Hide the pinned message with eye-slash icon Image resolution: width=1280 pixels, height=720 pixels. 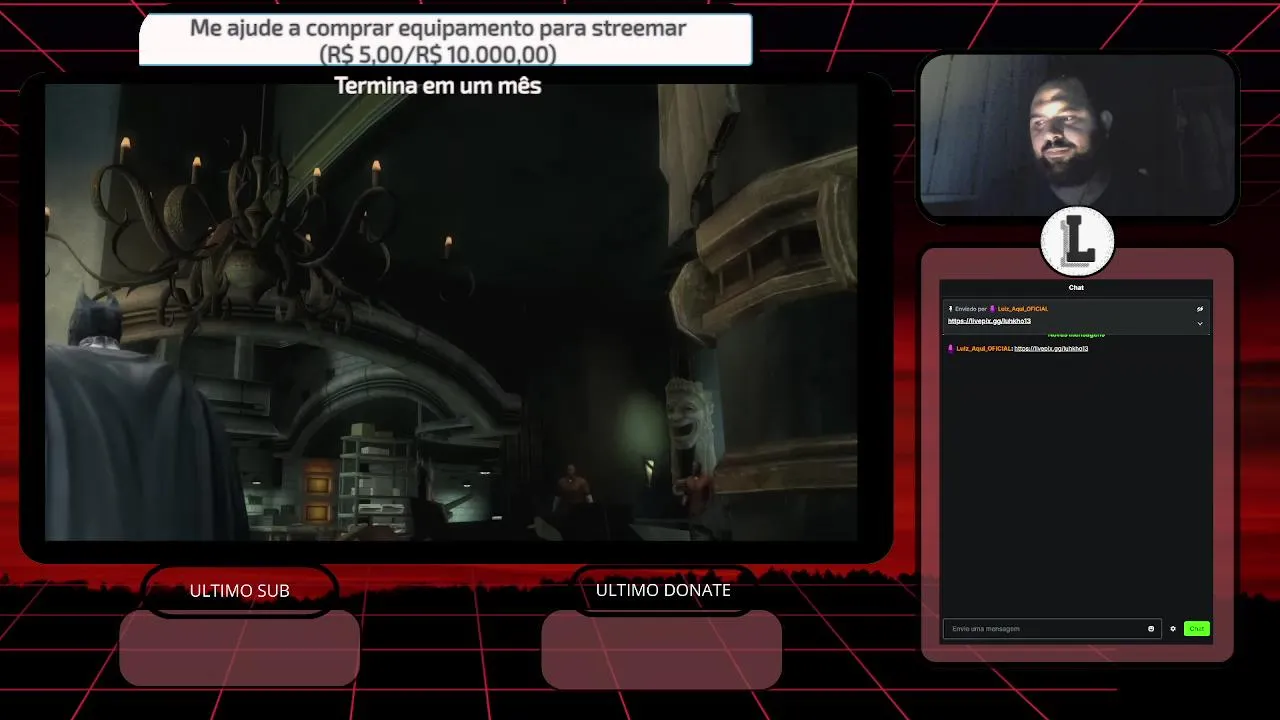(1200, 309)
